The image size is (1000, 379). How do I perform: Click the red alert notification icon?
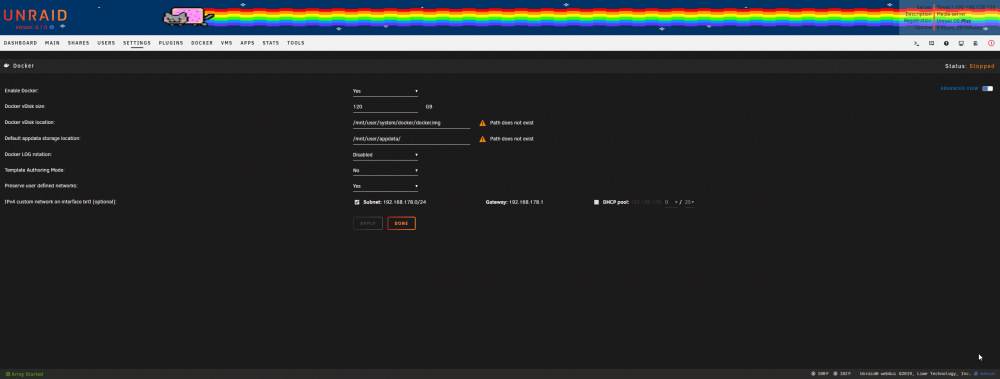click(x=991, y=43)
